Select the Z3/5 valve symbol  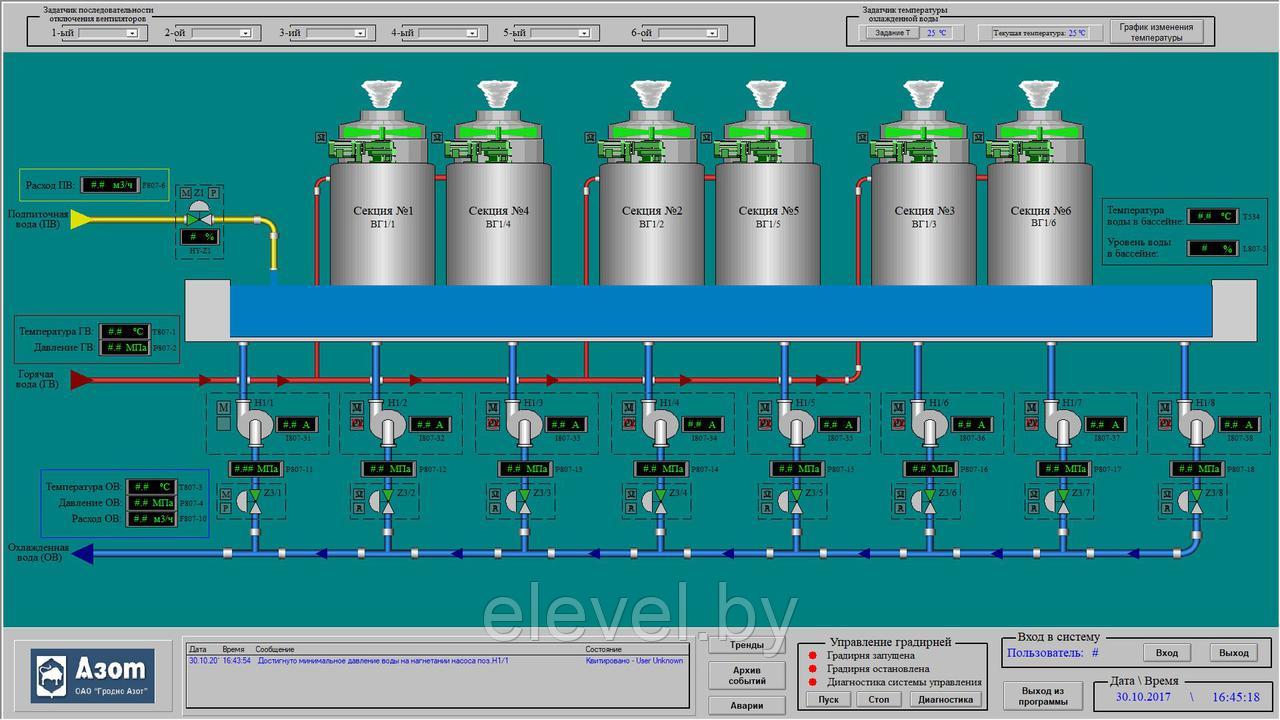point(794,499)
